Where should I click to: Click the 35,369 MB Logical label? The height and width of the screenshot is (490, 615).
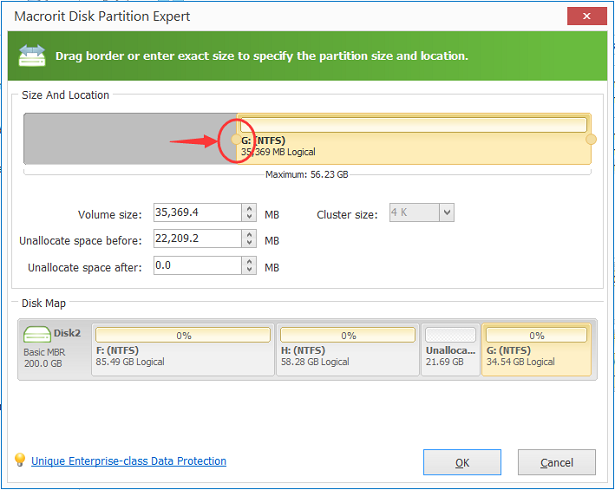tap(278, 152)
